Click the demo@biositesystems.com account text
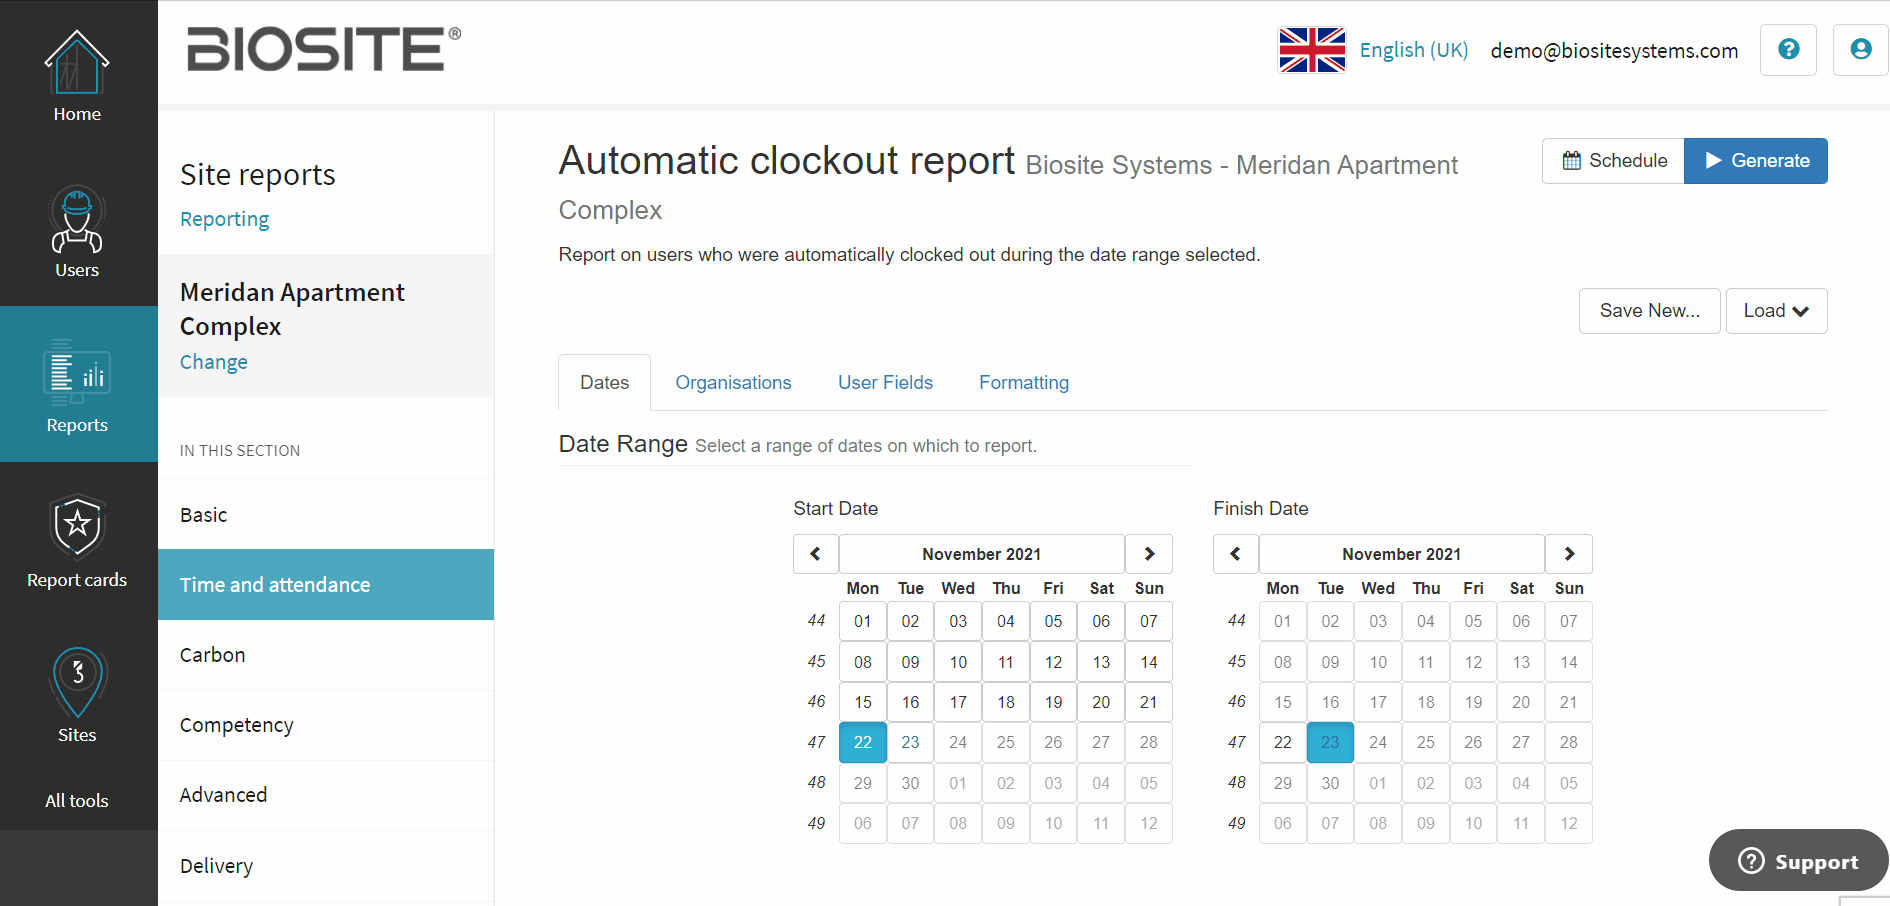This screenshot has height=906, width=1890. [1614, 51]
